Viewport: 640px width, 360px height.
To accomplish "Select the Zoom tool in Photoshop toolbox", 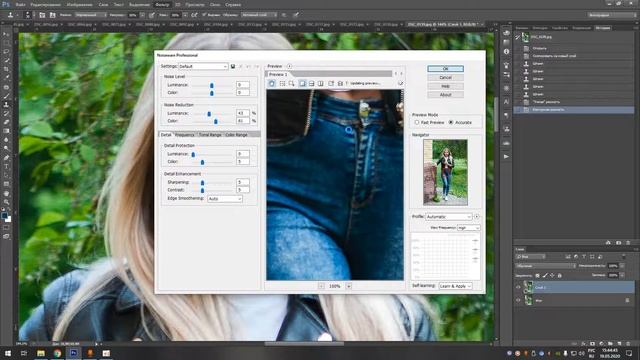I will coord(6,202).
